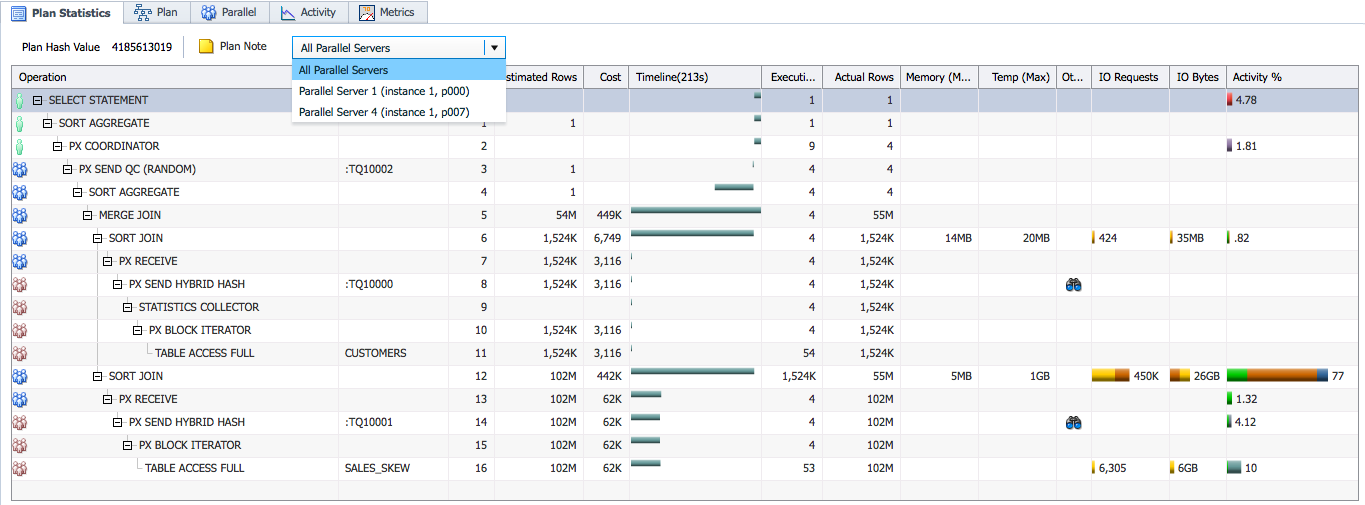Click parallel server icon beside MERGE JOIN

coord(19,215)
